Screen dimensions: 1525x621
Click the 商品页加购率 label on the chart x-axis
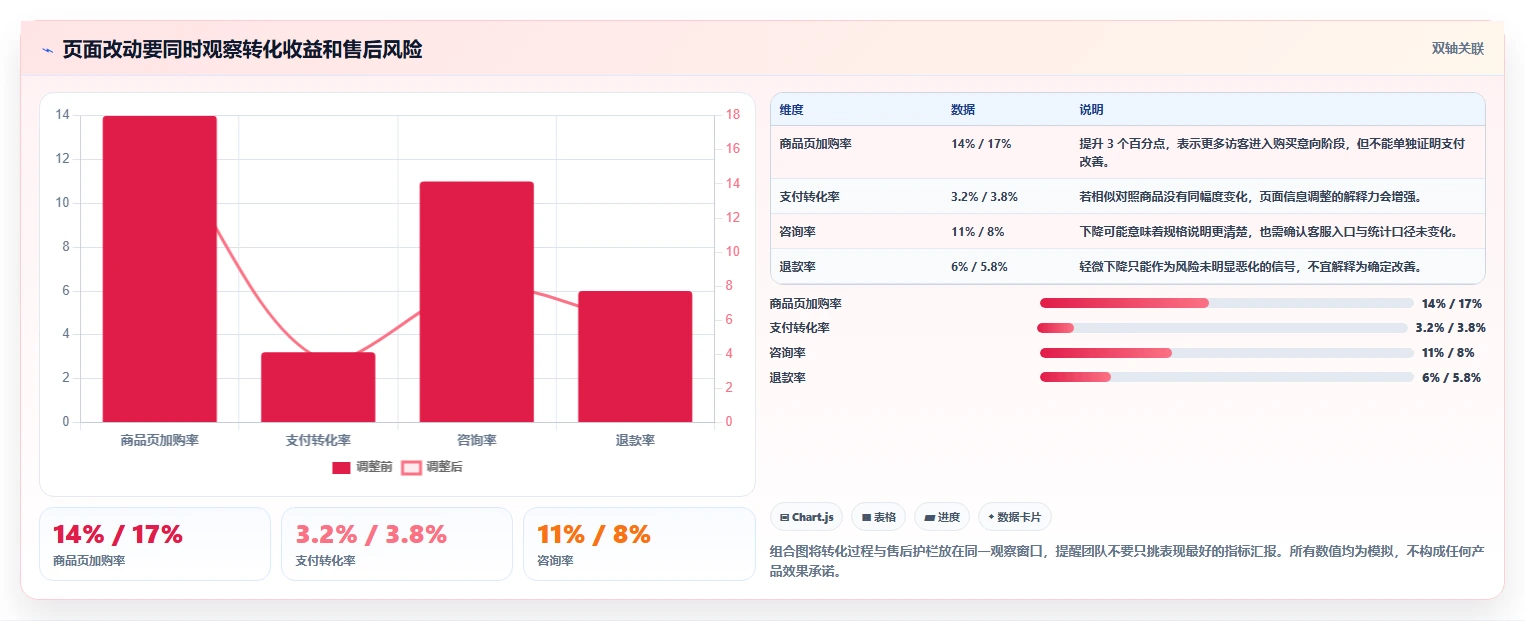[x=160, y=440]
